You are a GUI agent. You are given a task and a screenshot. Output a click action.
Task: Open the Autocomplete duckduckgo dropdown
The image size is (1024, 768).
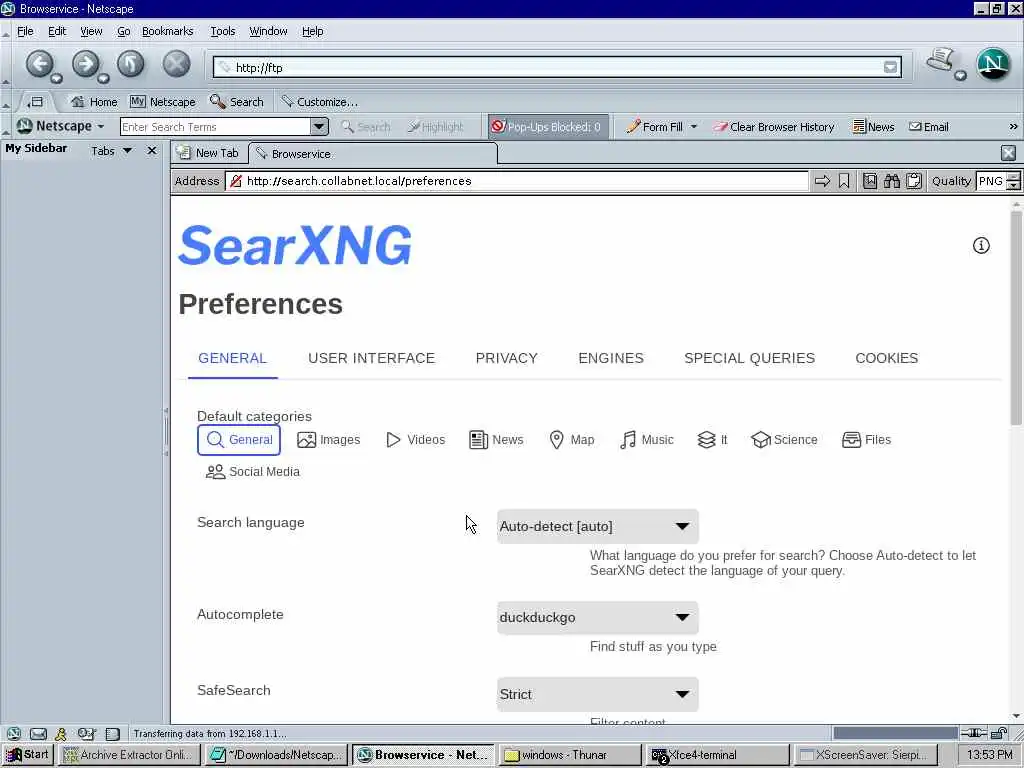pyautogui.click(x=598, y=617)
